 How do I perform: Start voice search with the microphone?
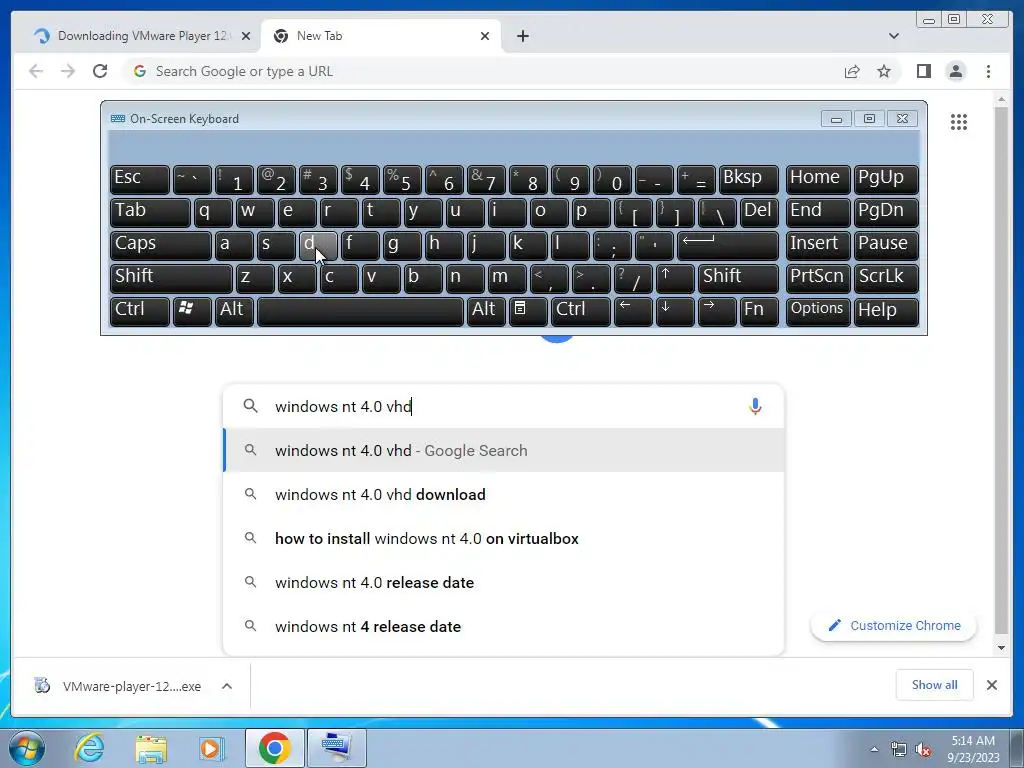[x=755, y=406]
